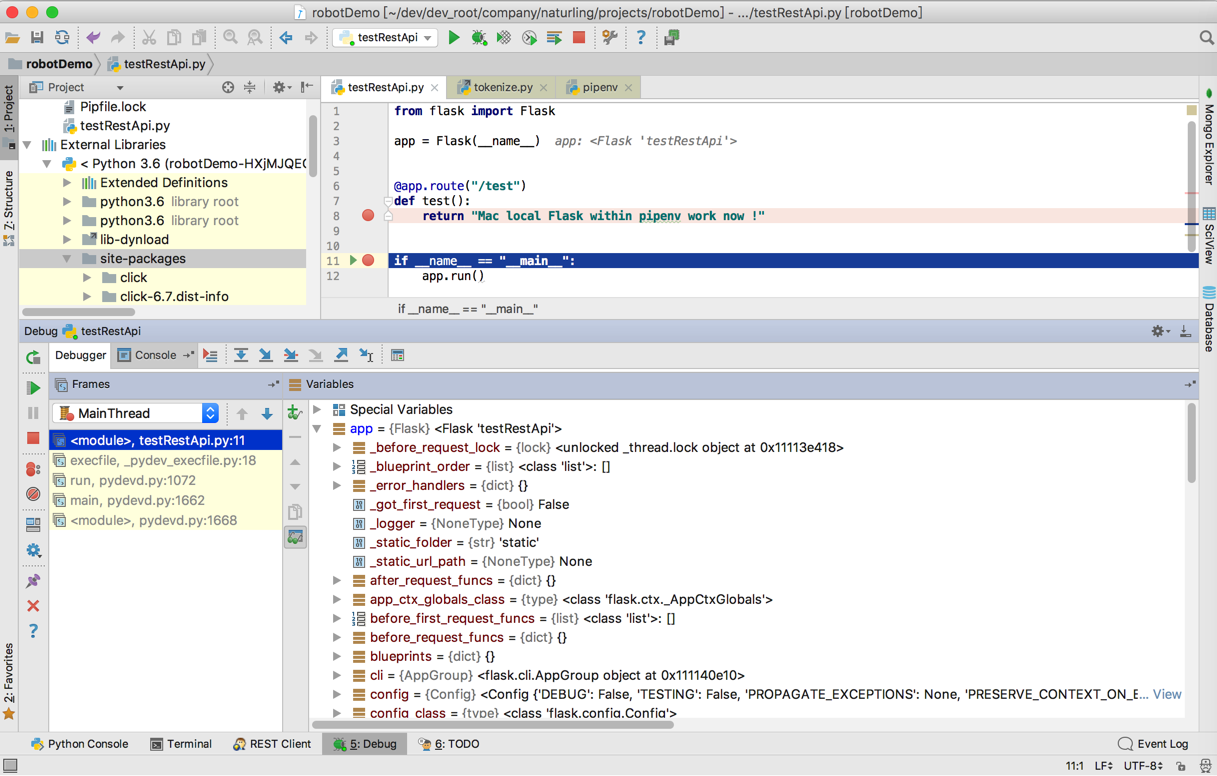Viewport: 1217px width, 776px height.
Task: Click the View link for config value
Action: pyautogui.click(x=1166, y=694)
